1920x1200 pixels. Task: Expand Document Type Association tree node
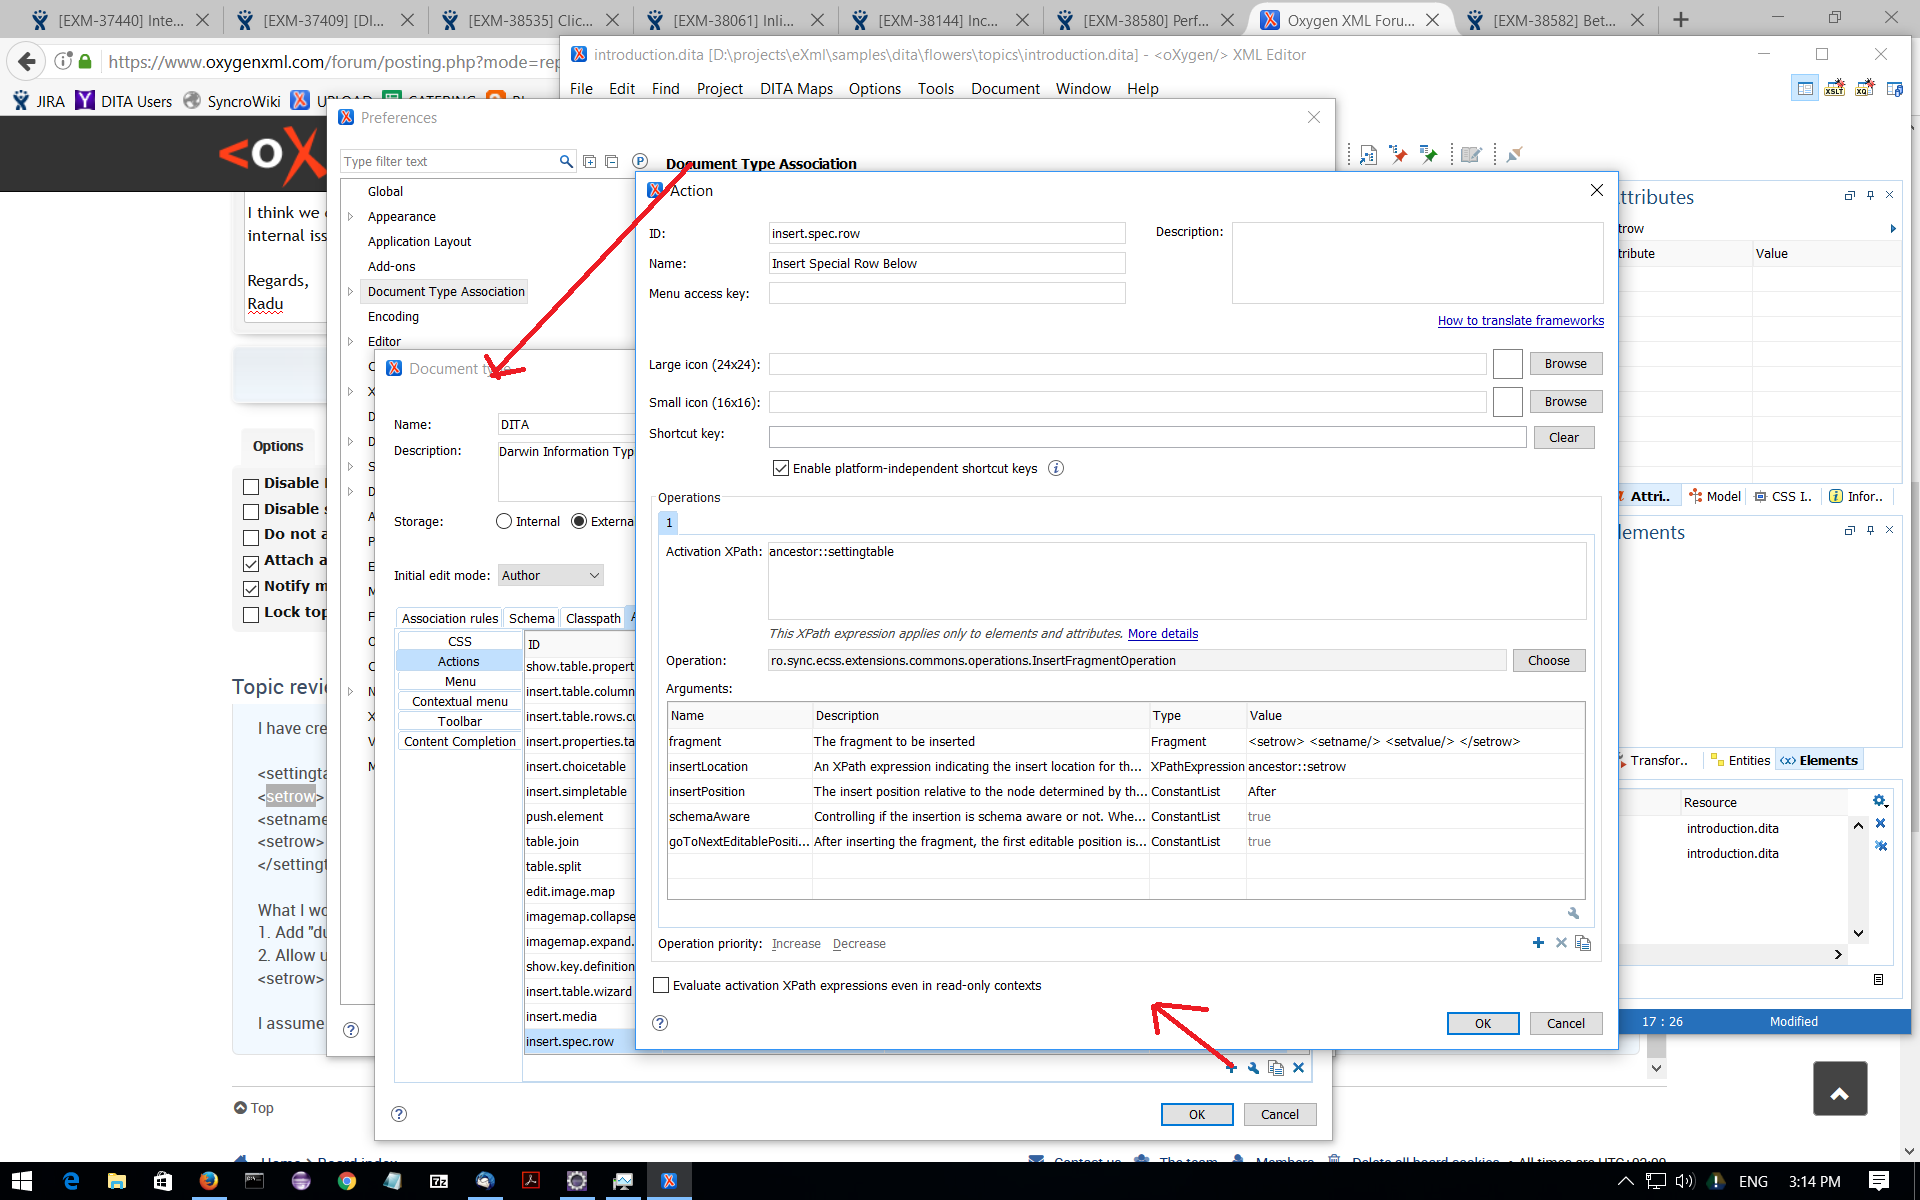point(351,292)
